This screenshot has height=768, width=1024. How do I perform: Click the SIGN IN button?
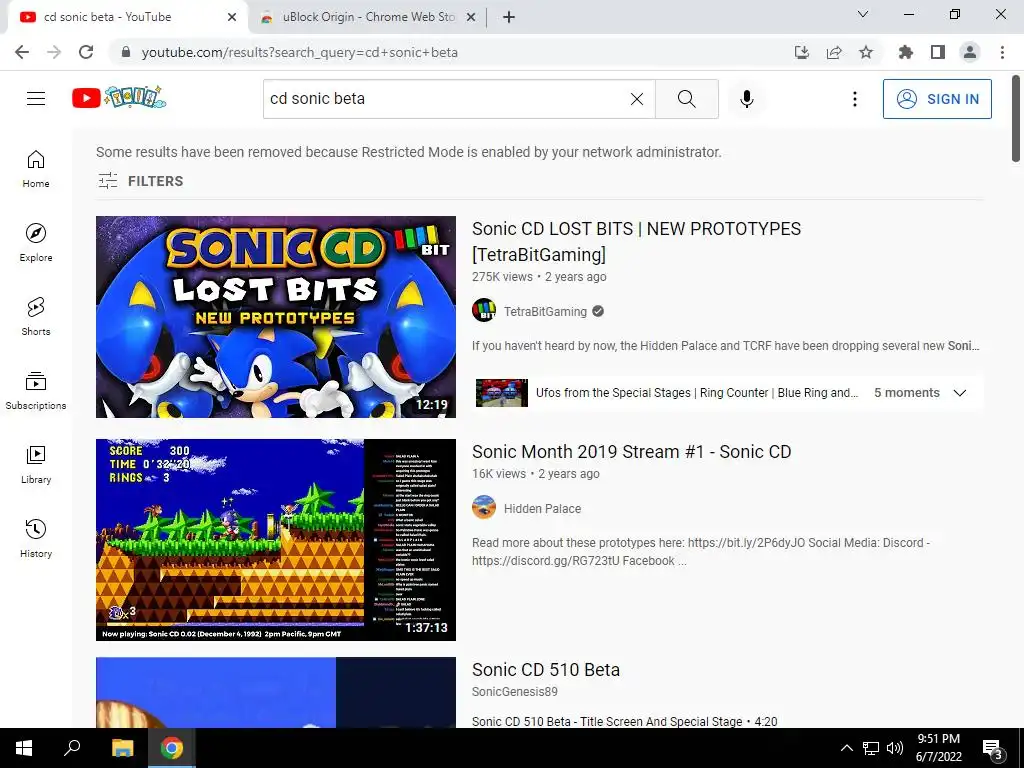(x=937, y=99)
